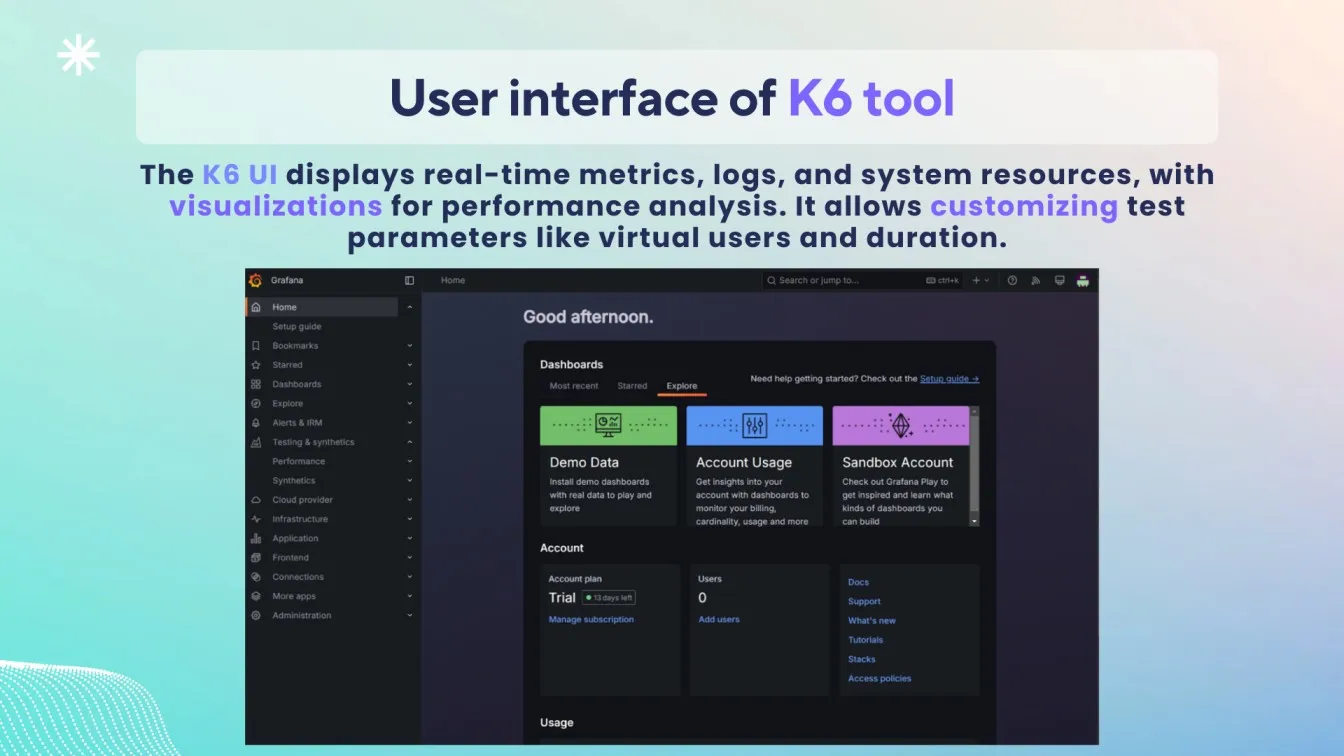Open the Performance sidebar item

click(298, 461)
